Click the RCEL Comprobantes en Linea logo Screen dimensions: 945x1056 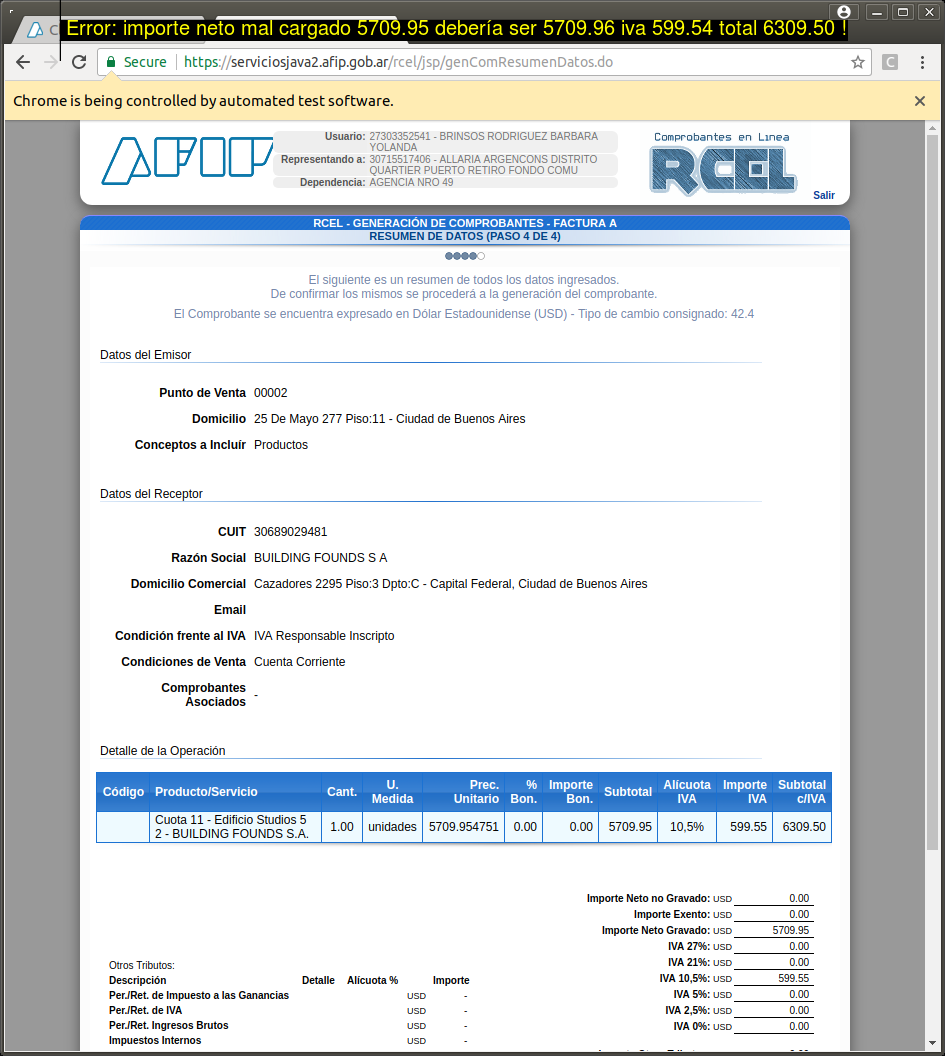(723, 164)
